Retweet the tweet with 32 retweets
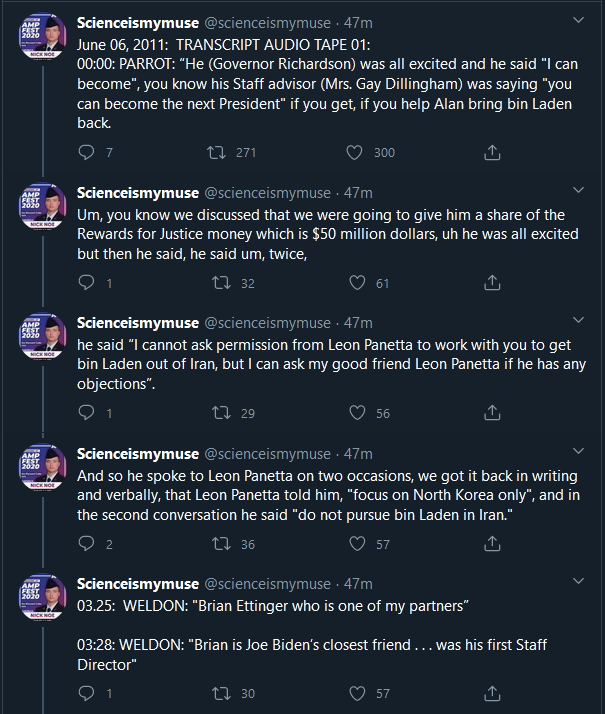 tap(222, 283)
